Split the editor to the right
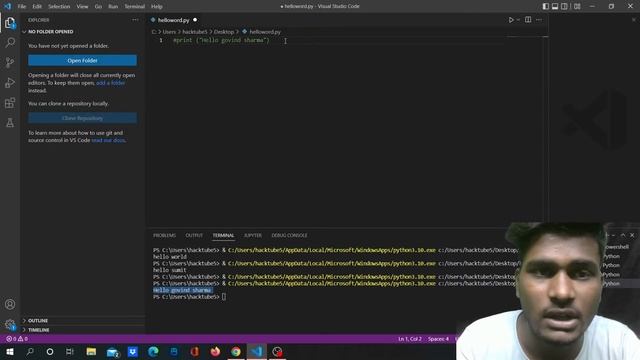The width and height of the screenshot is (640, 360). (x=528, y=20)
